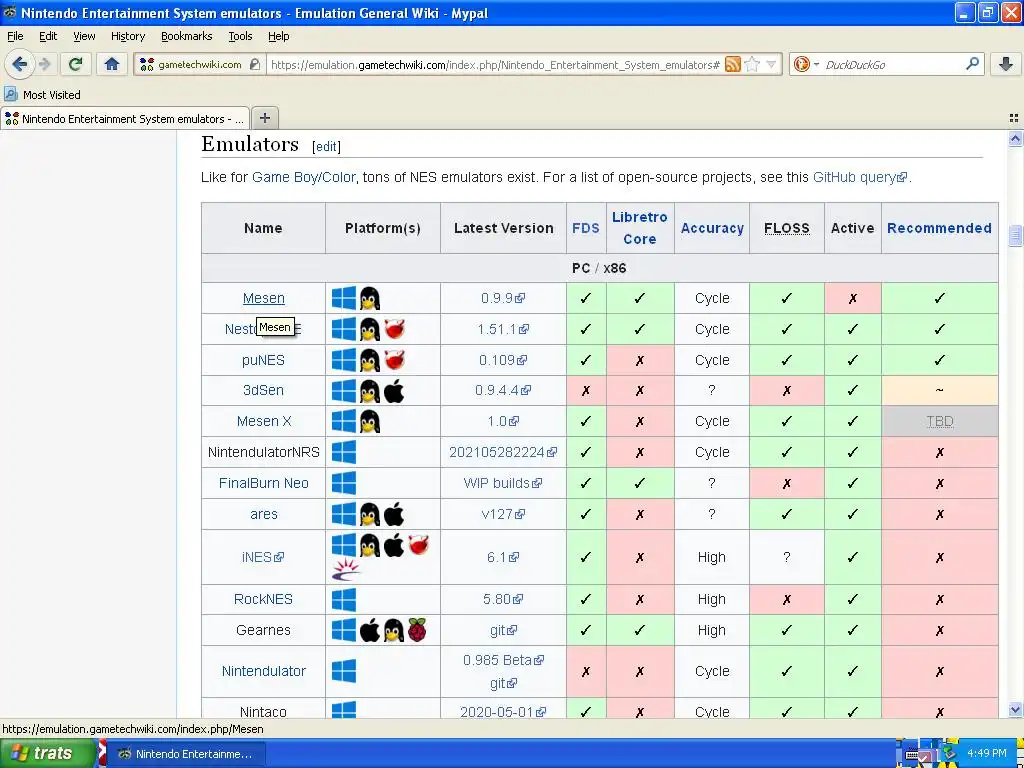Viewport: 1024px width, 768px height.
Task: Click the Recommended column header link
Action: (939, 228)
